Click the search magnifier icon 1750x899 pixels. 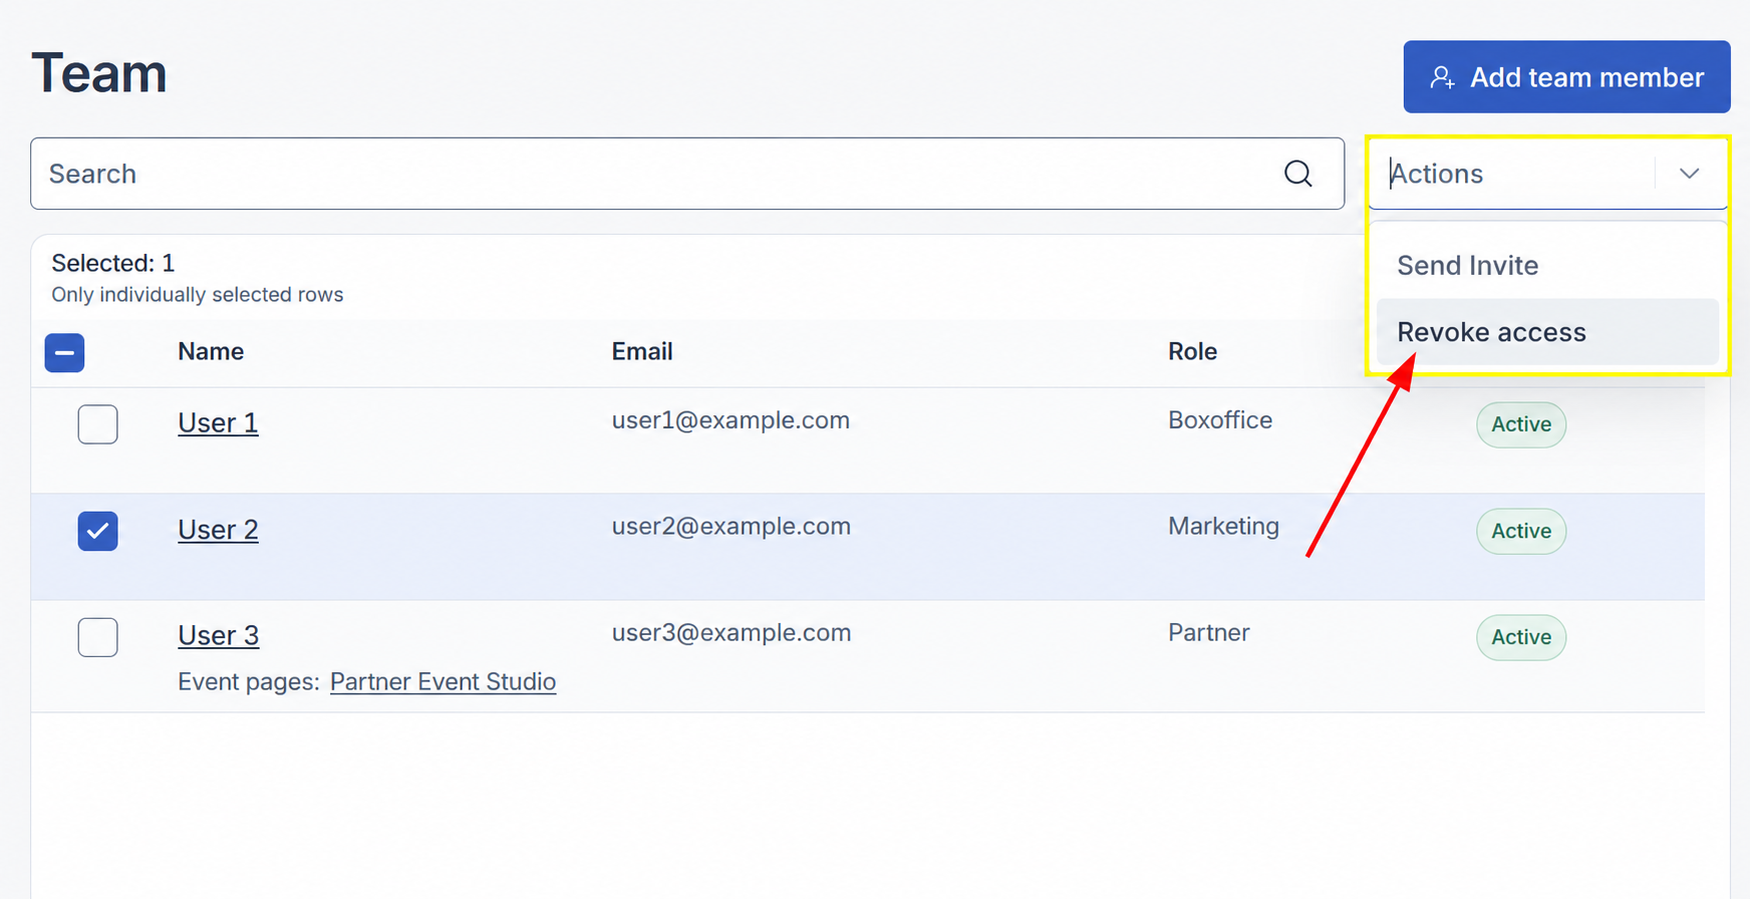1298,173
